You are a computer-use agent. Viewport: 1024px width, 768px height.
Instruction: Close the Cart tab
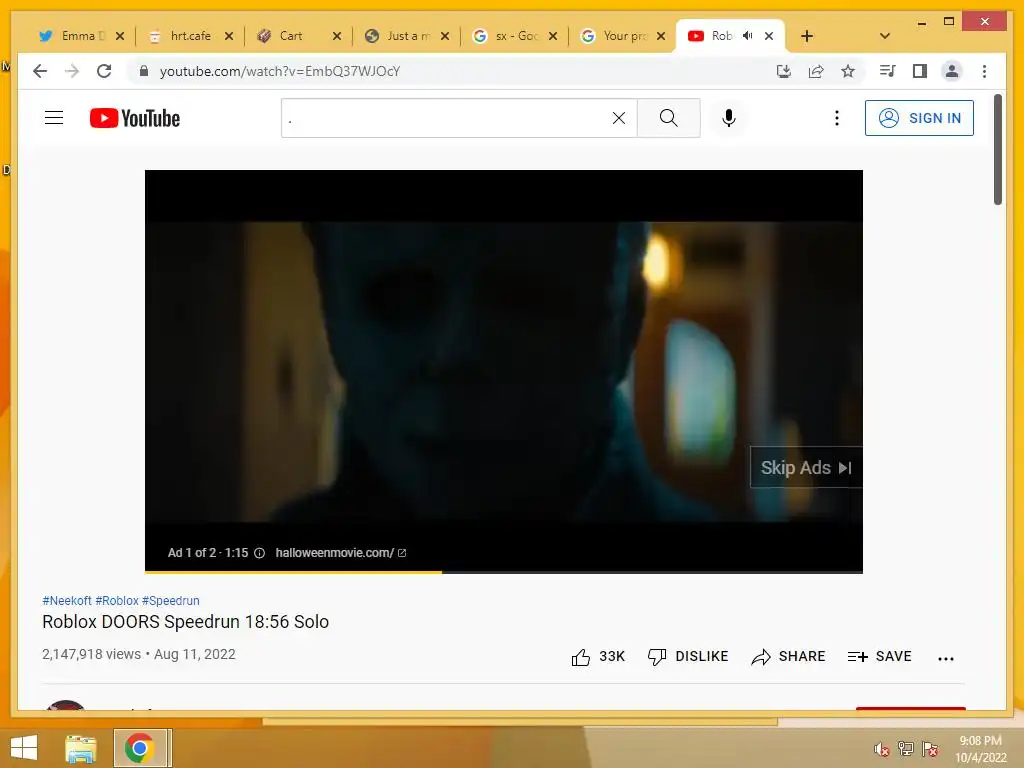(x=337, y=36)
